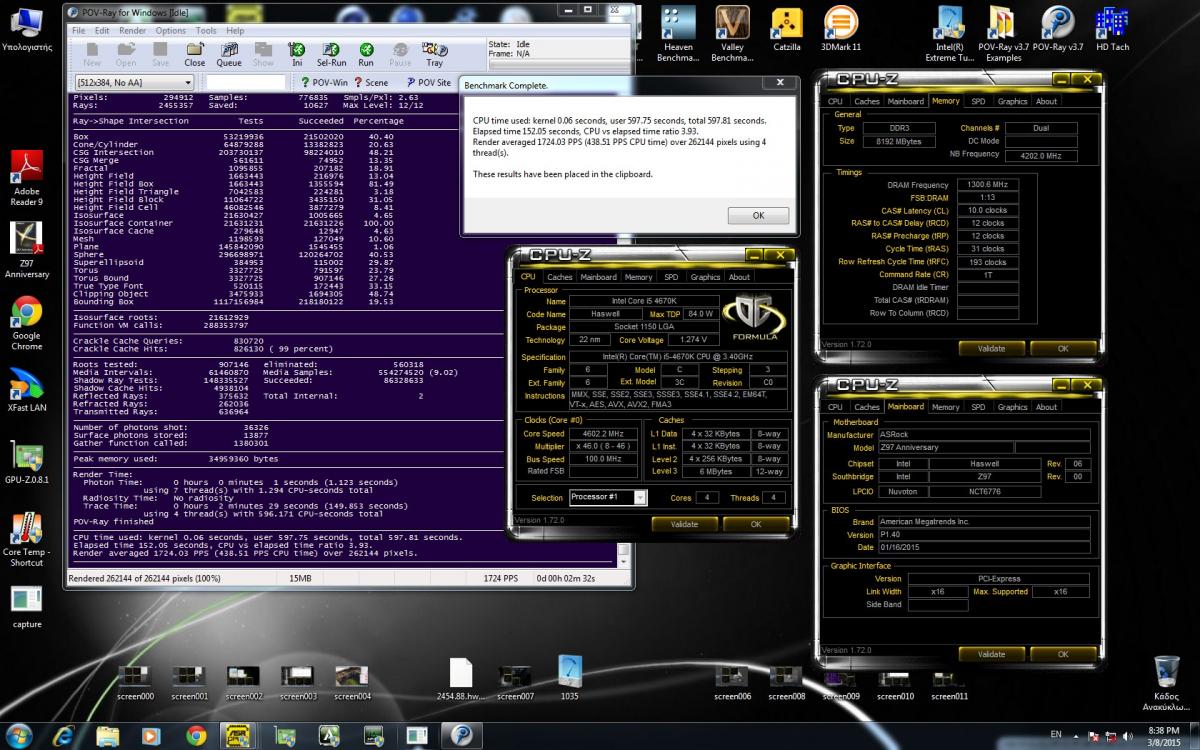Click the Save icon in POV-Ray toolbar
Viewport: 1200px width, 750px height.
click(x=160, y=54)
